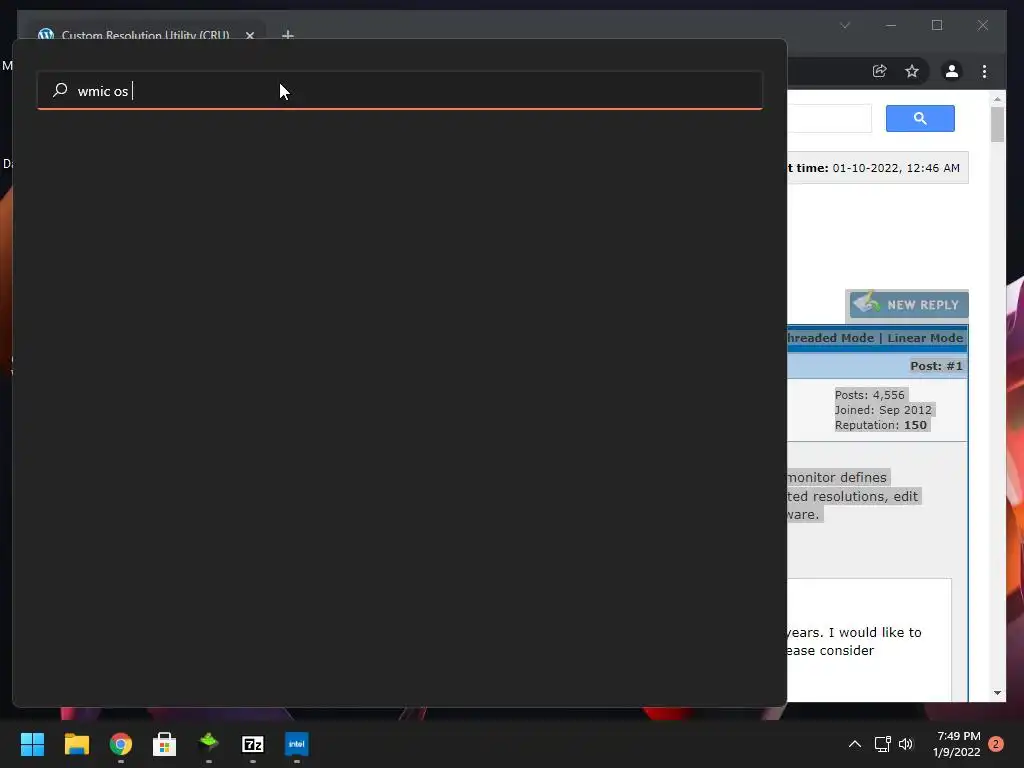Maximize the Chrome window
This screenshot has height=768, width=1024.
937,25
